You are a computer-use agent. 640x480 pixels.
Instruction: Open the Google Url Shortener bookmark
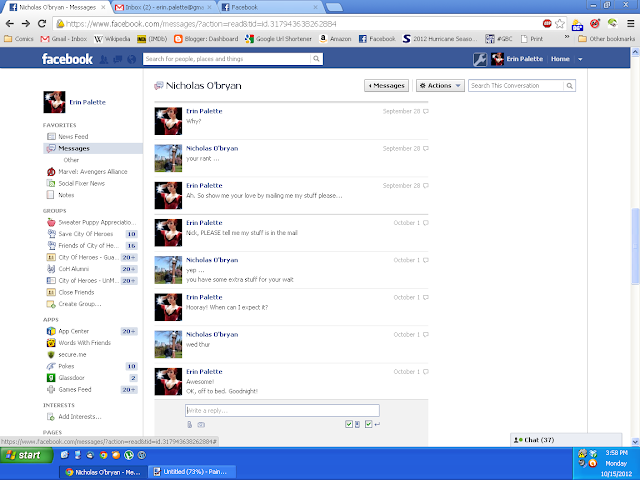click(278, 39)
